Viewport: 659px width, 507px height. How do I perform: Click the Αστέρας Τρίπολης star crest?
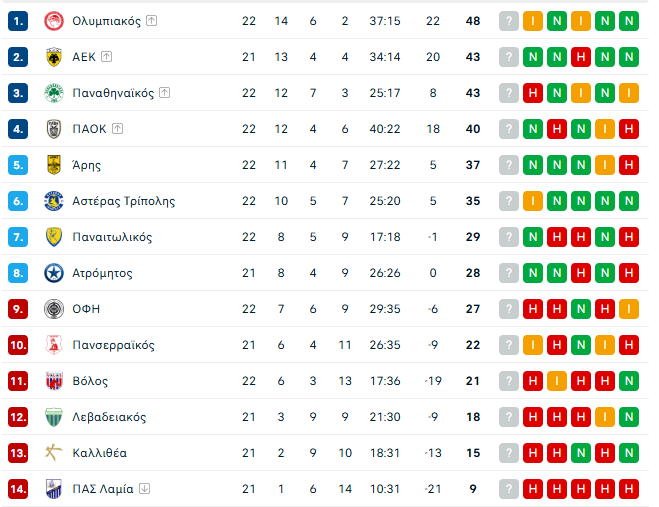coord(54,201)
